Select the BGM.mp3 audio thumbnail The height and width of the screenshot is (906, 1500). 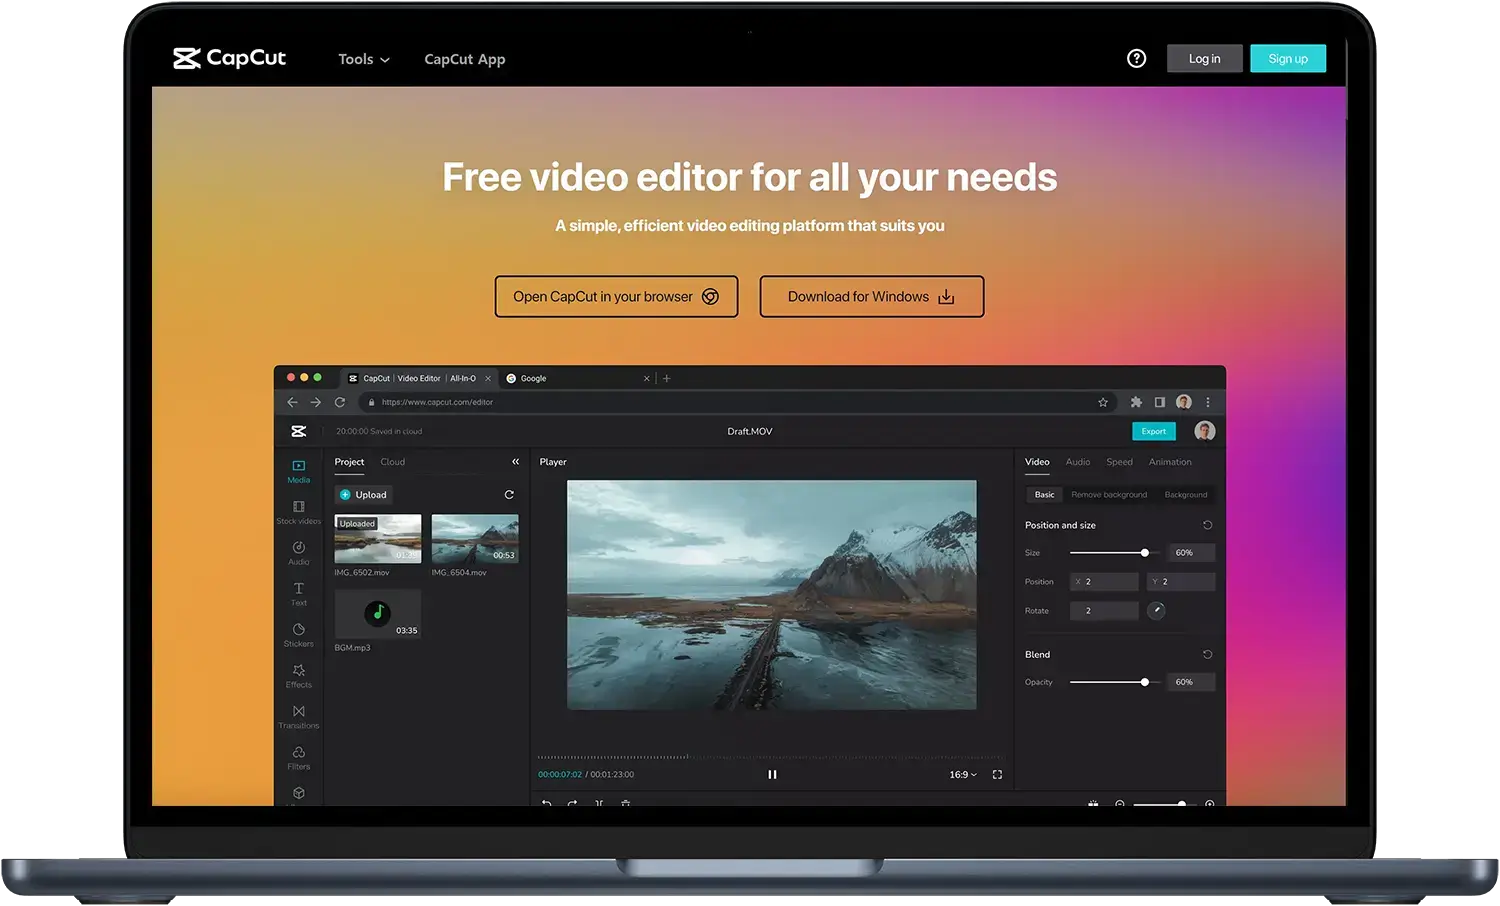pyautogui.click(x=378, y=614)
